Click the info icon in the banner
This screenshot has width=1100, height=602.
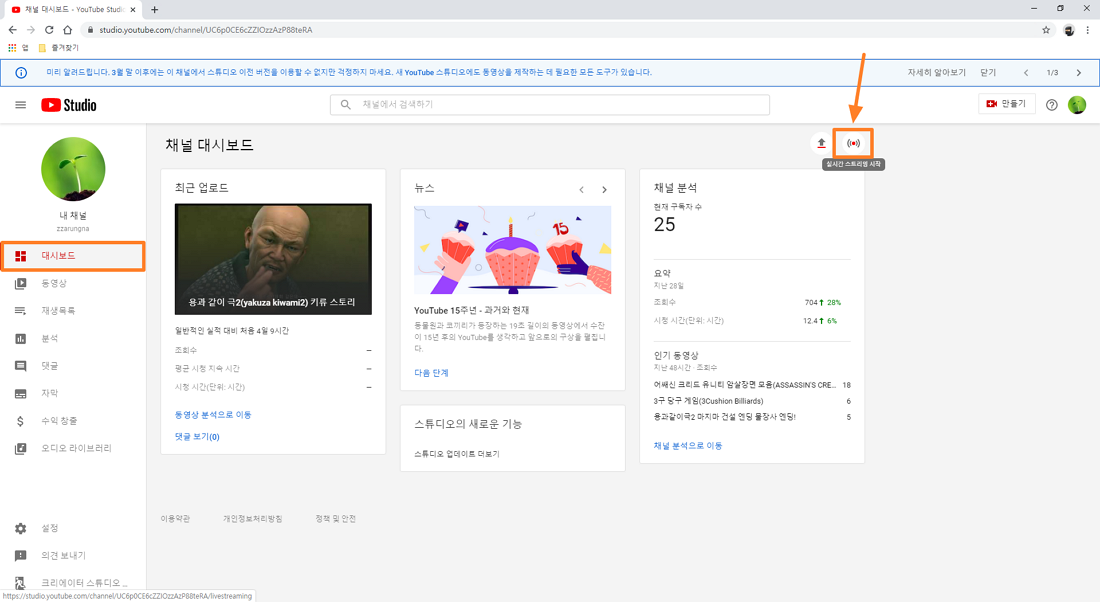click(21, 72)
